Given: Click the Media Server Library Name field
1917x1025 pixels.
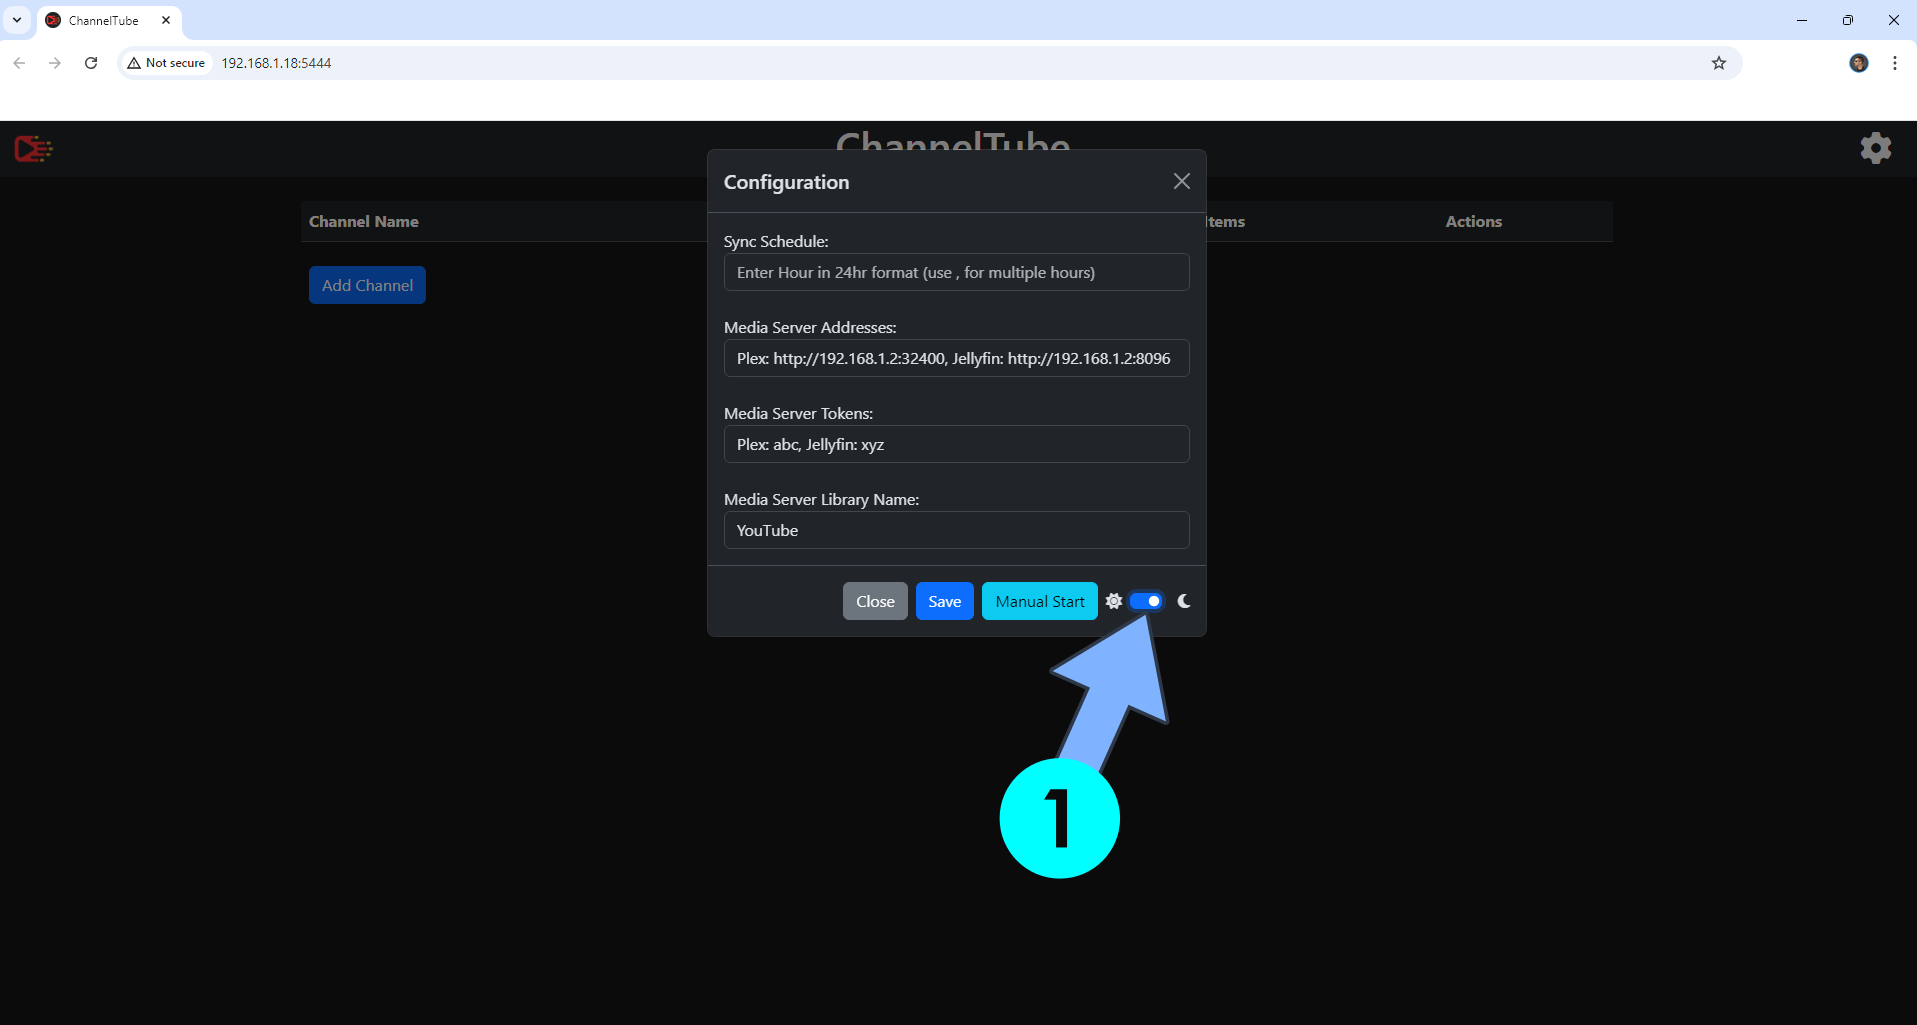Looking at the screenshot, I should click(x=957, y=530).
